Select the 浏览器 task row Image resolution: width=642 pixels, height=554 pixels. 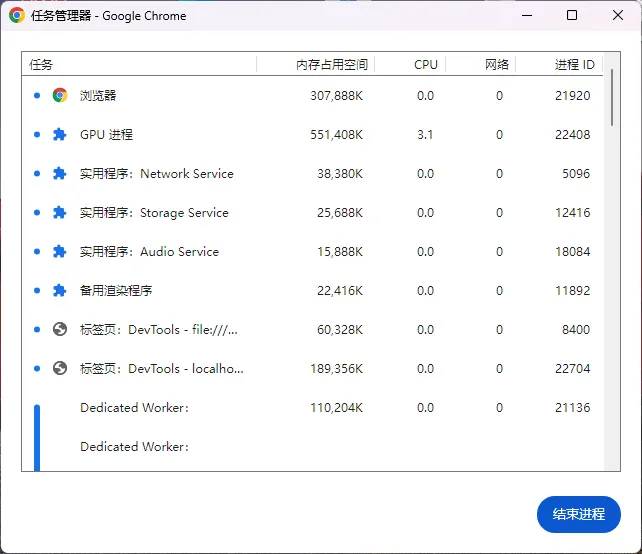tap(312, 95)
